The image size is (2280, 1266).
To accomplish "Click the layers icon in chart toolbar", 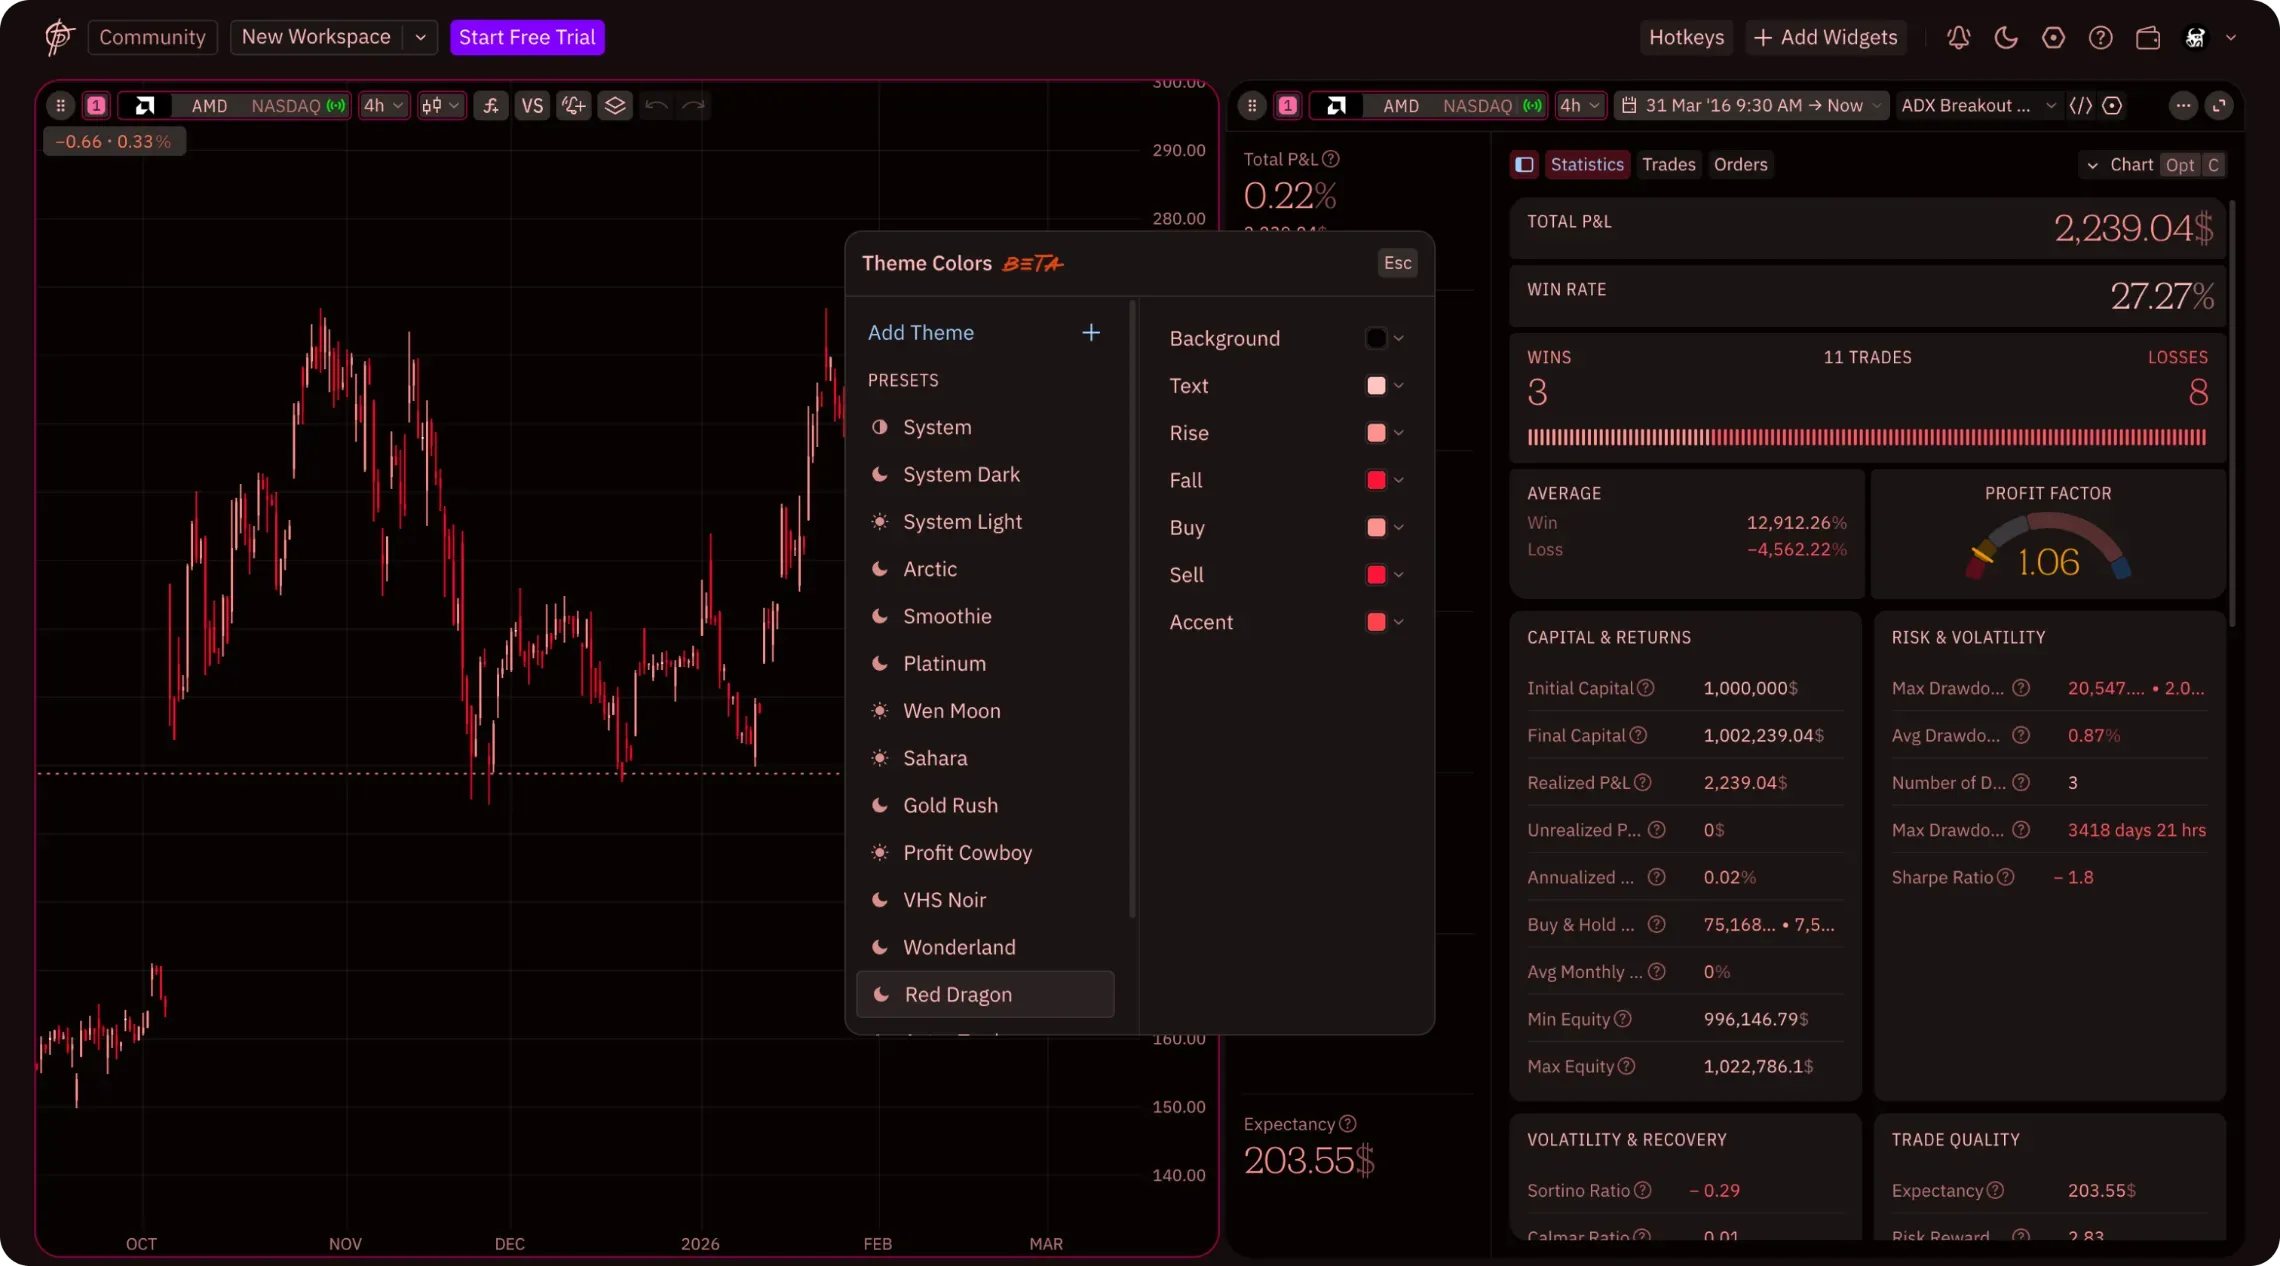I will [x=615, y=105].
